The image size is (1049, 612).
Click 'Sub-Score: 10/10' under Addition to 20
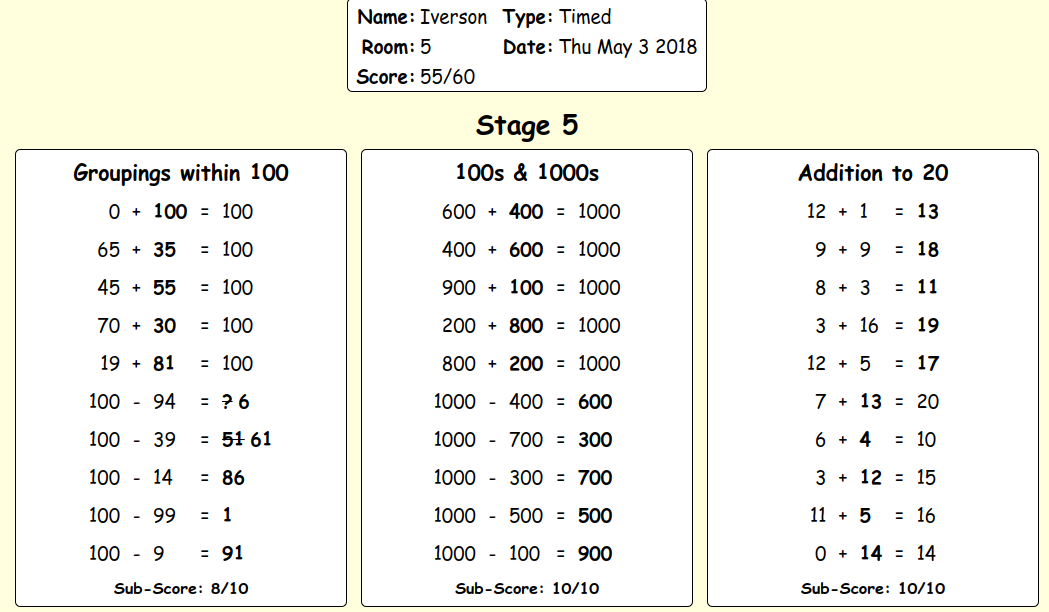click(873, 589)
